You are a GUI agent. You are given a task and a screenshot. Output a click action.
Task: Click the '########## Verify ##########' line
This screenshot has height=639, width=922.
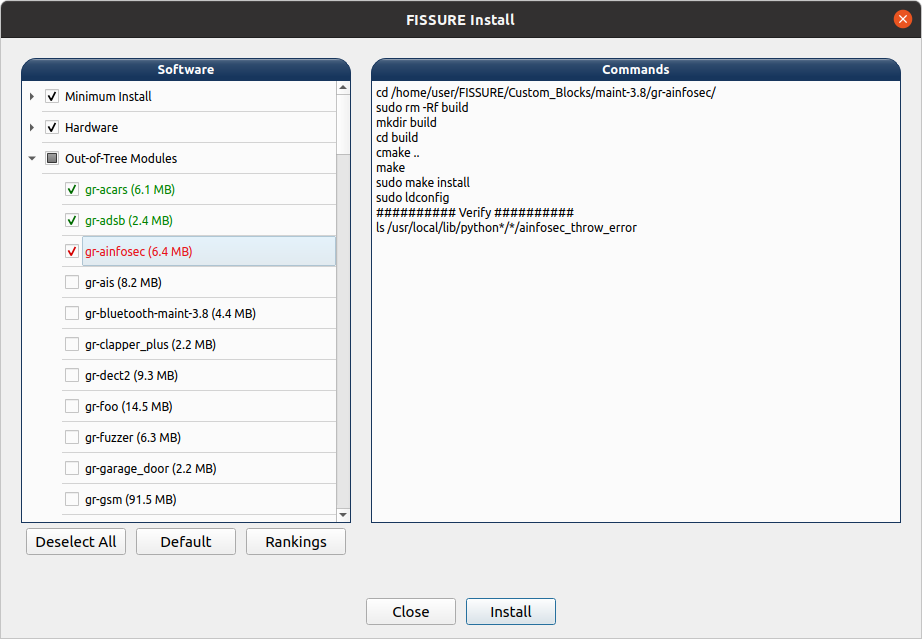point(475,212)
